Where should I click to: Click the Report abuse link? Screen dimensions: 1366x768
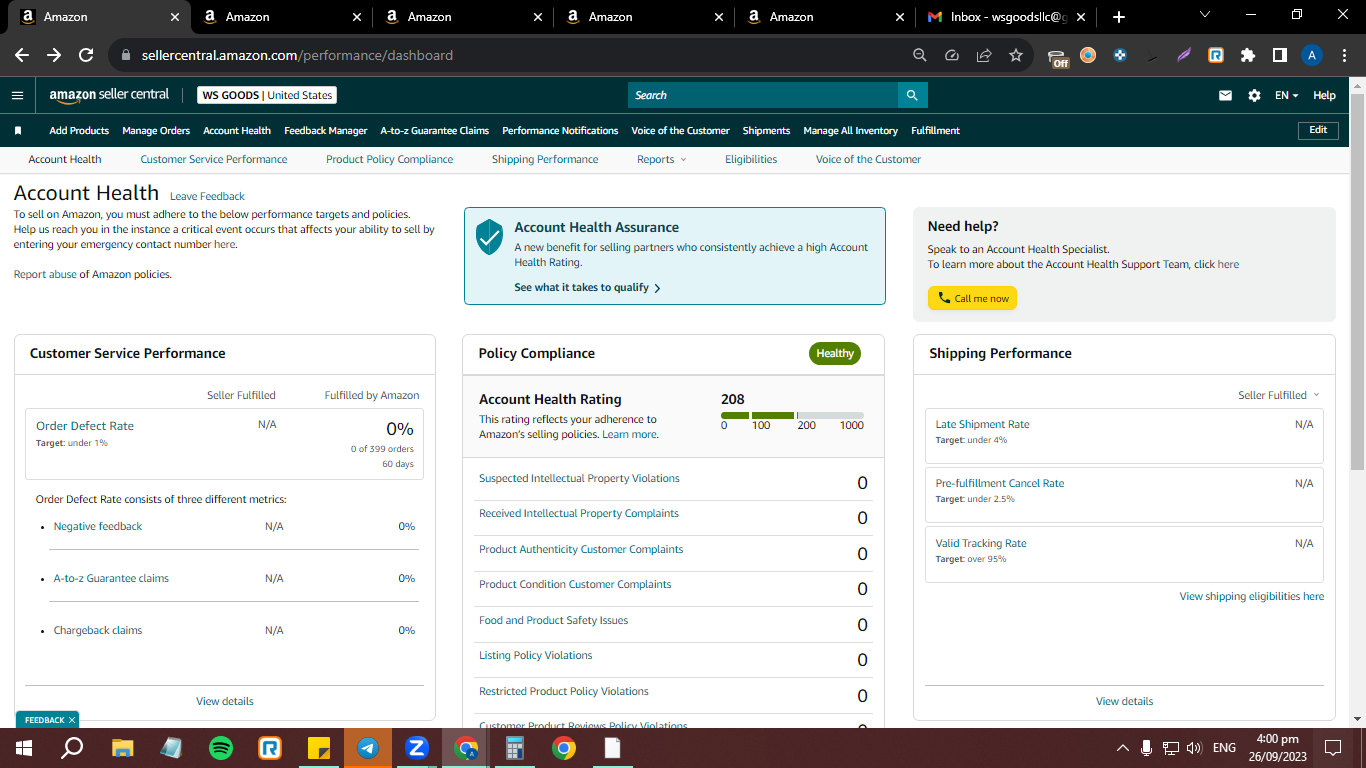45,274
